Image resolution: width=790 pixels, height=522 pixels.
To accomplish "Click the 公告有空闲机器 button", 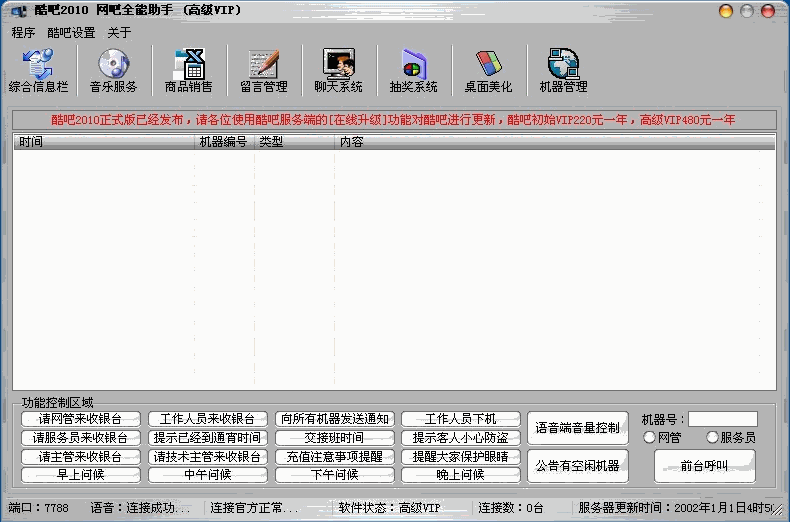I will (577, 466).
